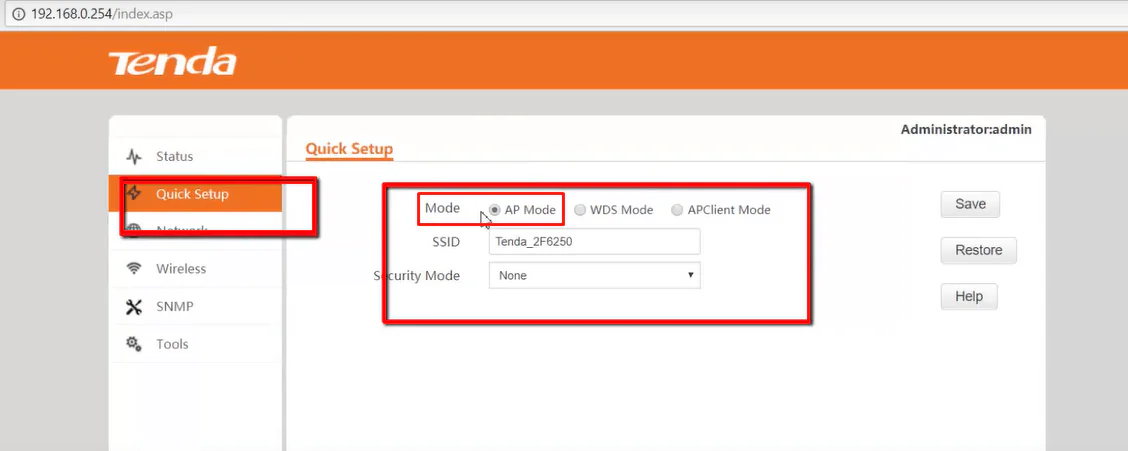Click the SNMP tools icon

(134, 306)
